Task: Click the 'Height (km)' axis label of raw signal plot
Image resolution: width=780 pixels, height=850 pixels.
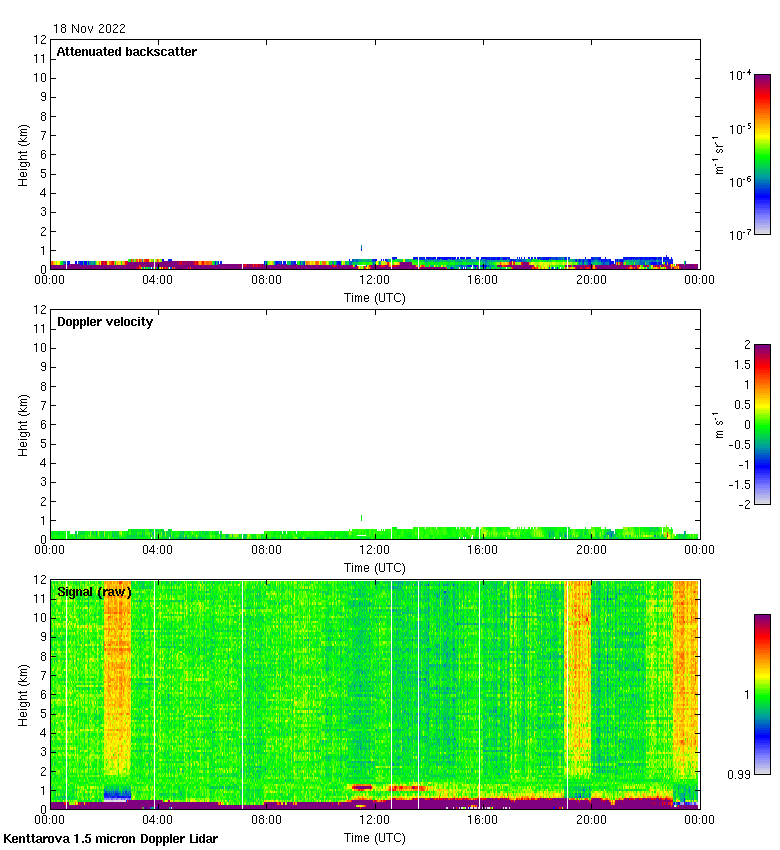Action: [x=23, y=694]
